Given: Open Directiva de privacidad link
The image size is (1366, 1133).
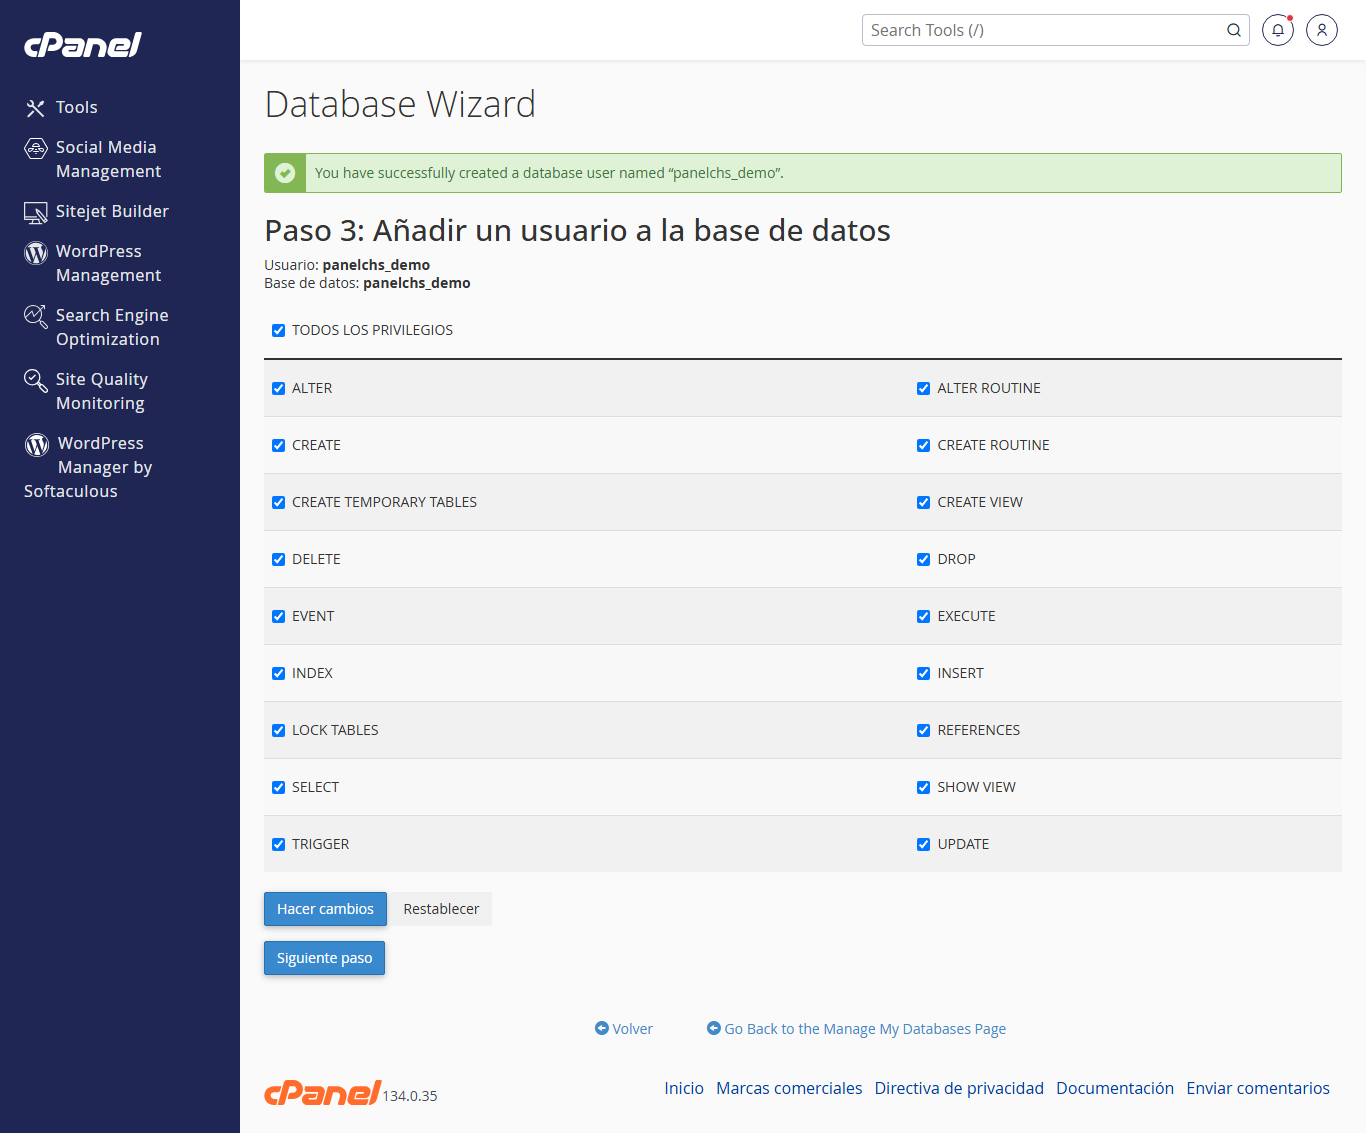Looking at the screenshot, I should pos(959,1088).
